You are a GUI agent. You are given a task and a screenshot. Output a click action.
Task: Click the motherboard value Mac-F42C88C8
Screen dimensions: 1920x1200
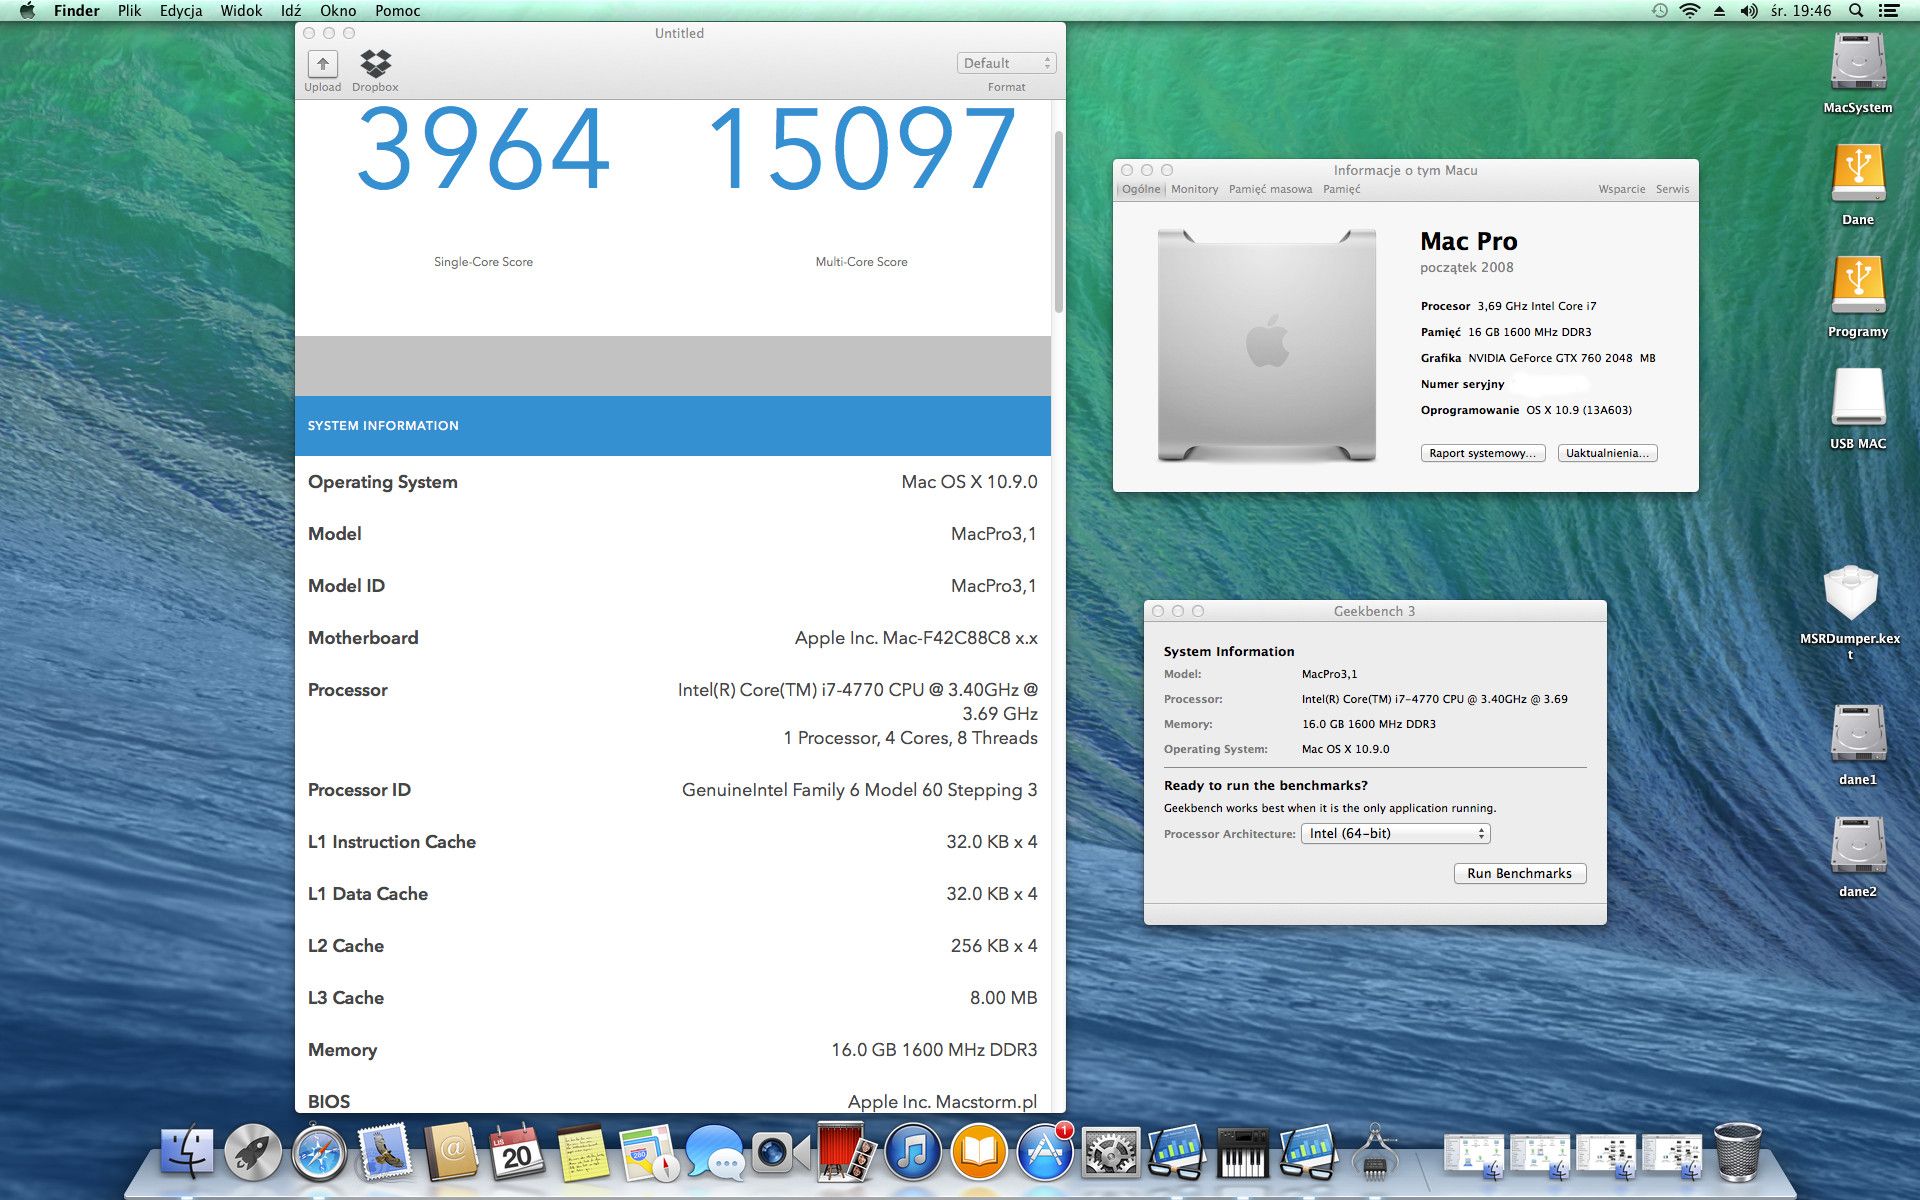(916, 638)
